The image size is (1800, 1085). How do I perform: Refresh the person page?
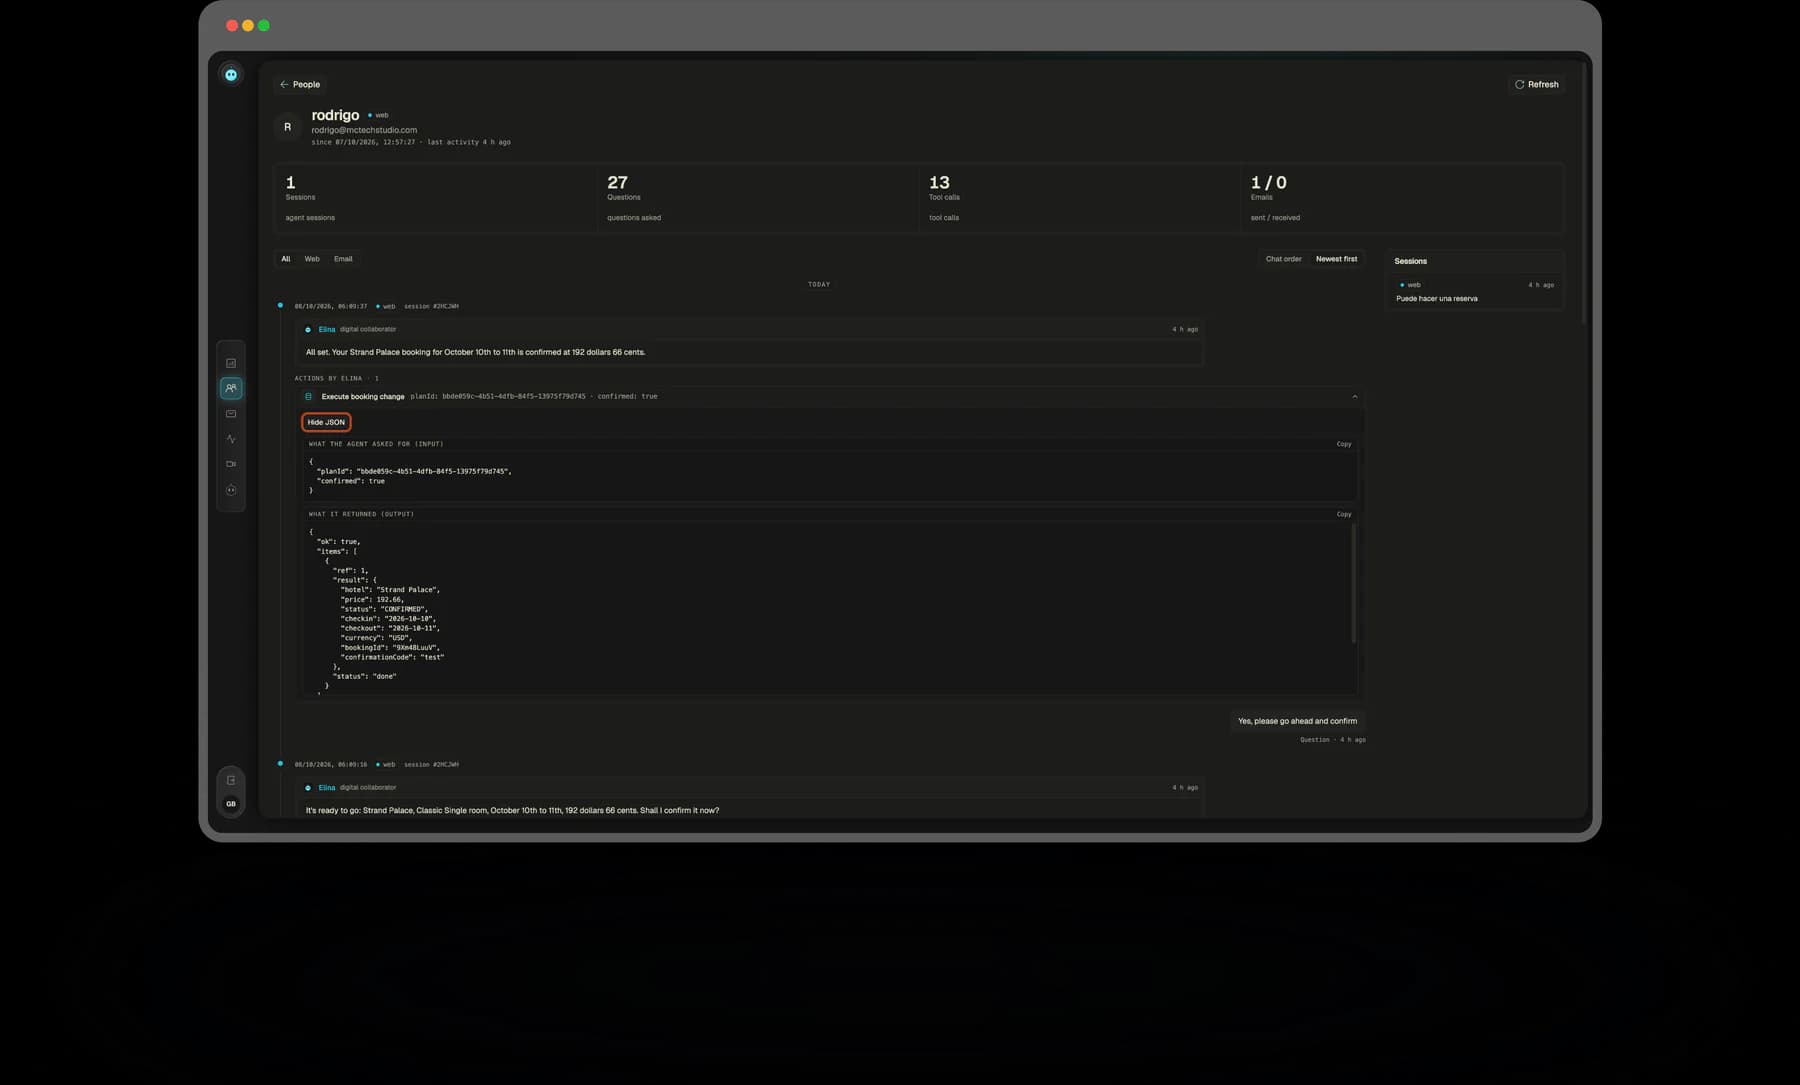[1536, 84]
